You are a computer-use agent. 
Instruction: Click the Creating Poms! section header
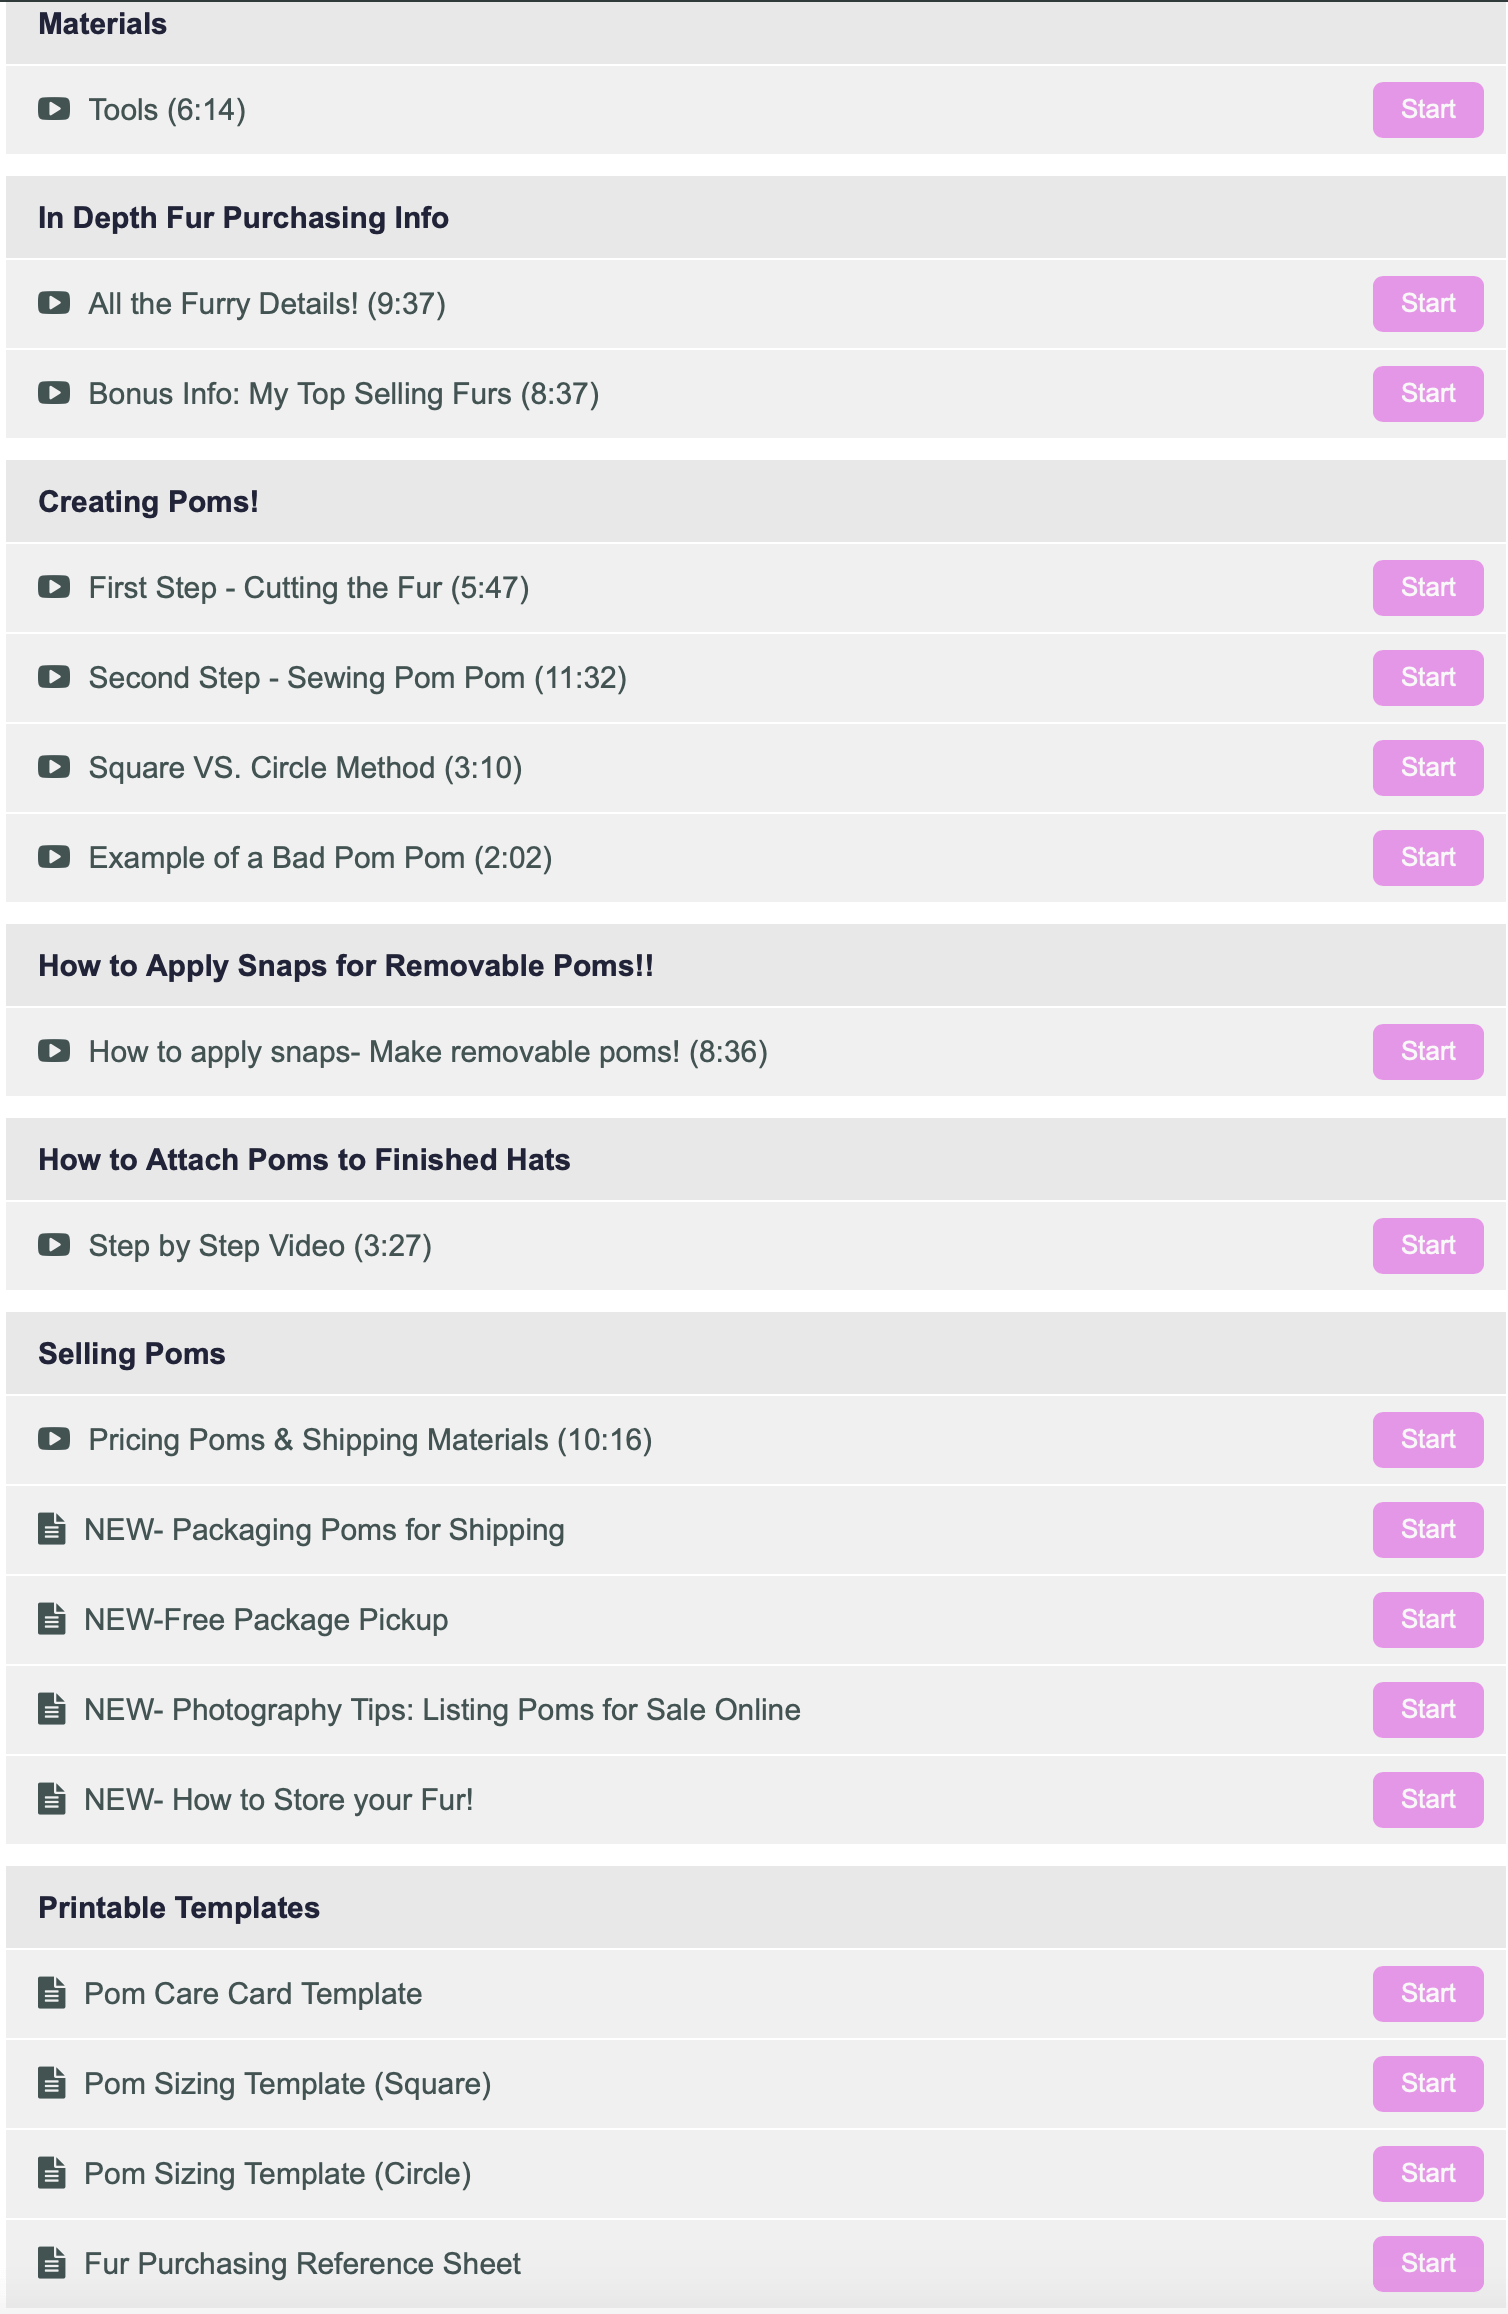[148, 501]
